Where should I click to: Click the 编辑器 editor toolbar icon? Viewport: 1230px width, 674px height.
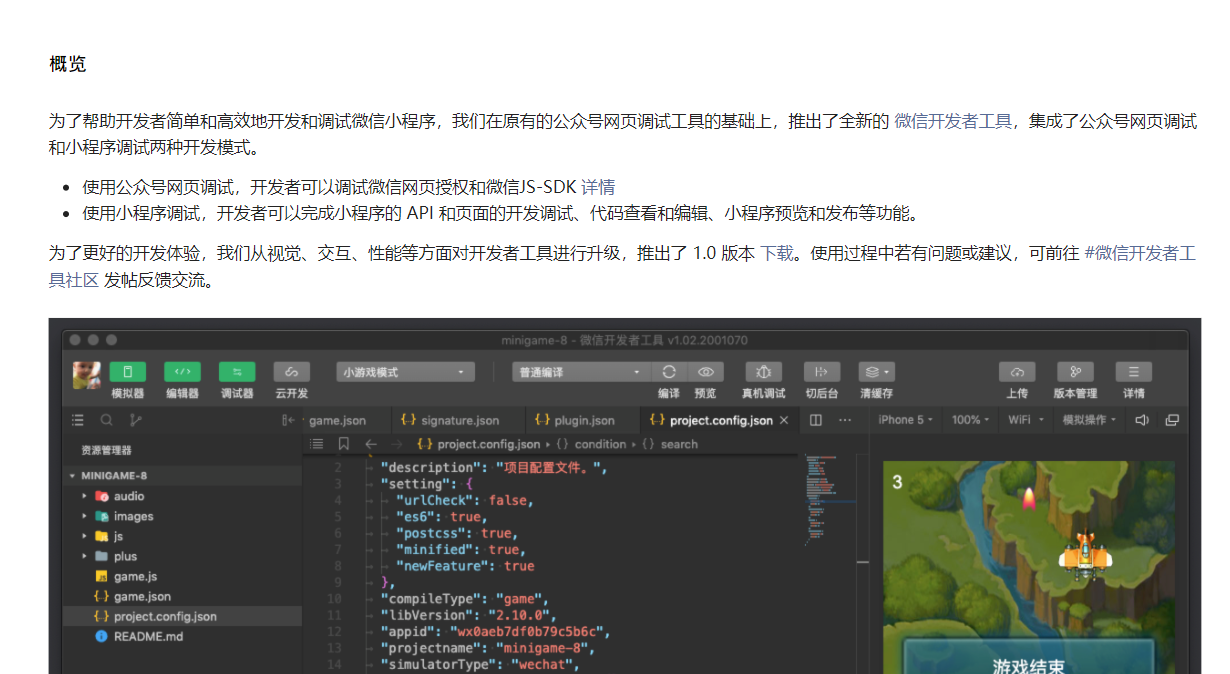point(182,371)
